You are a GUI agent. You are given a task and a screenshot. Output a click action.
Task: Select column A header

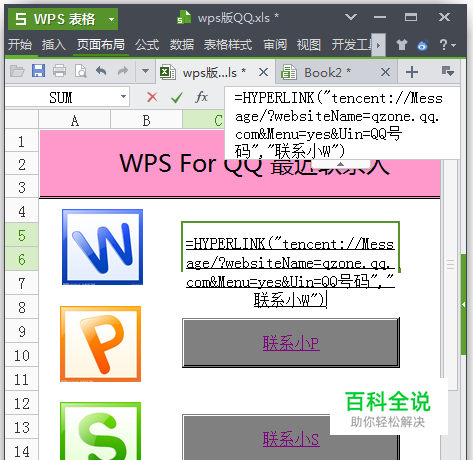[75, 121]
